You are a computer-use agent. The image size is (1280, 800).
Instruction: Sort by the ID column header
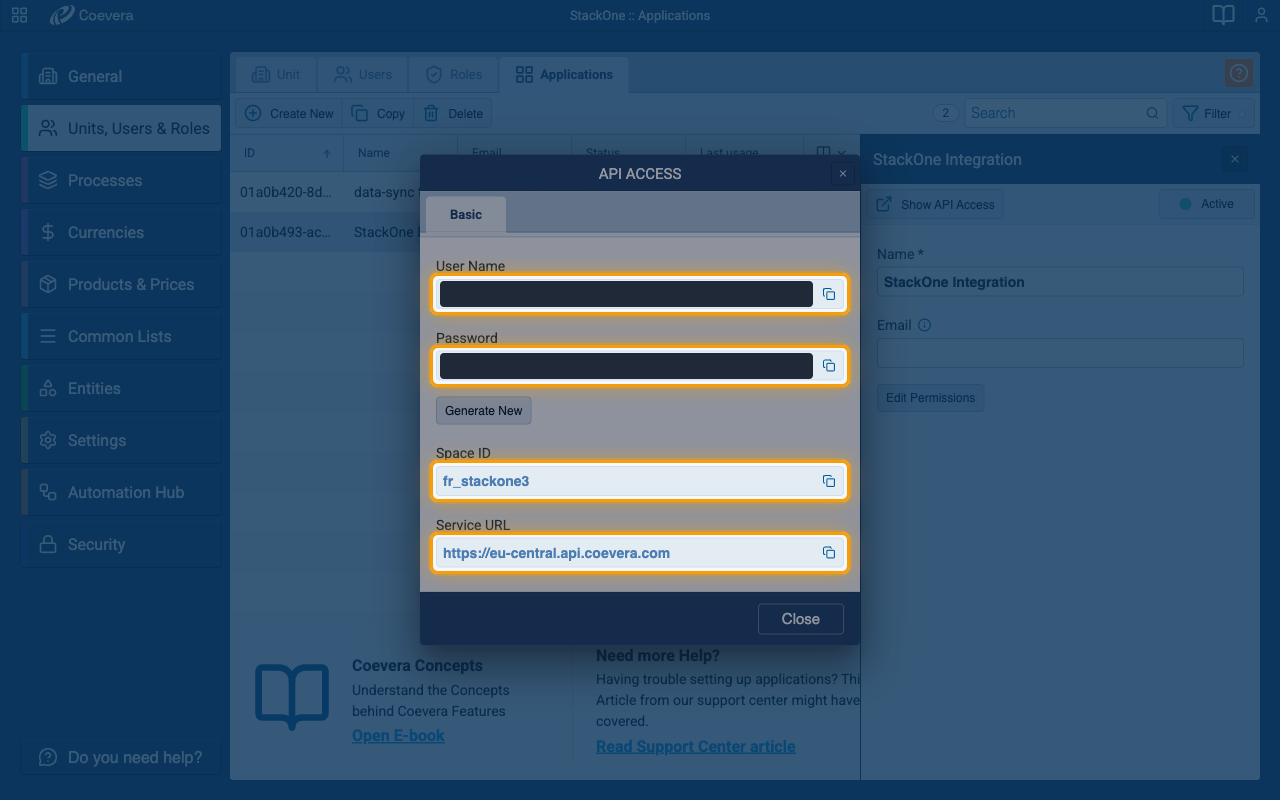coord(287,153)
